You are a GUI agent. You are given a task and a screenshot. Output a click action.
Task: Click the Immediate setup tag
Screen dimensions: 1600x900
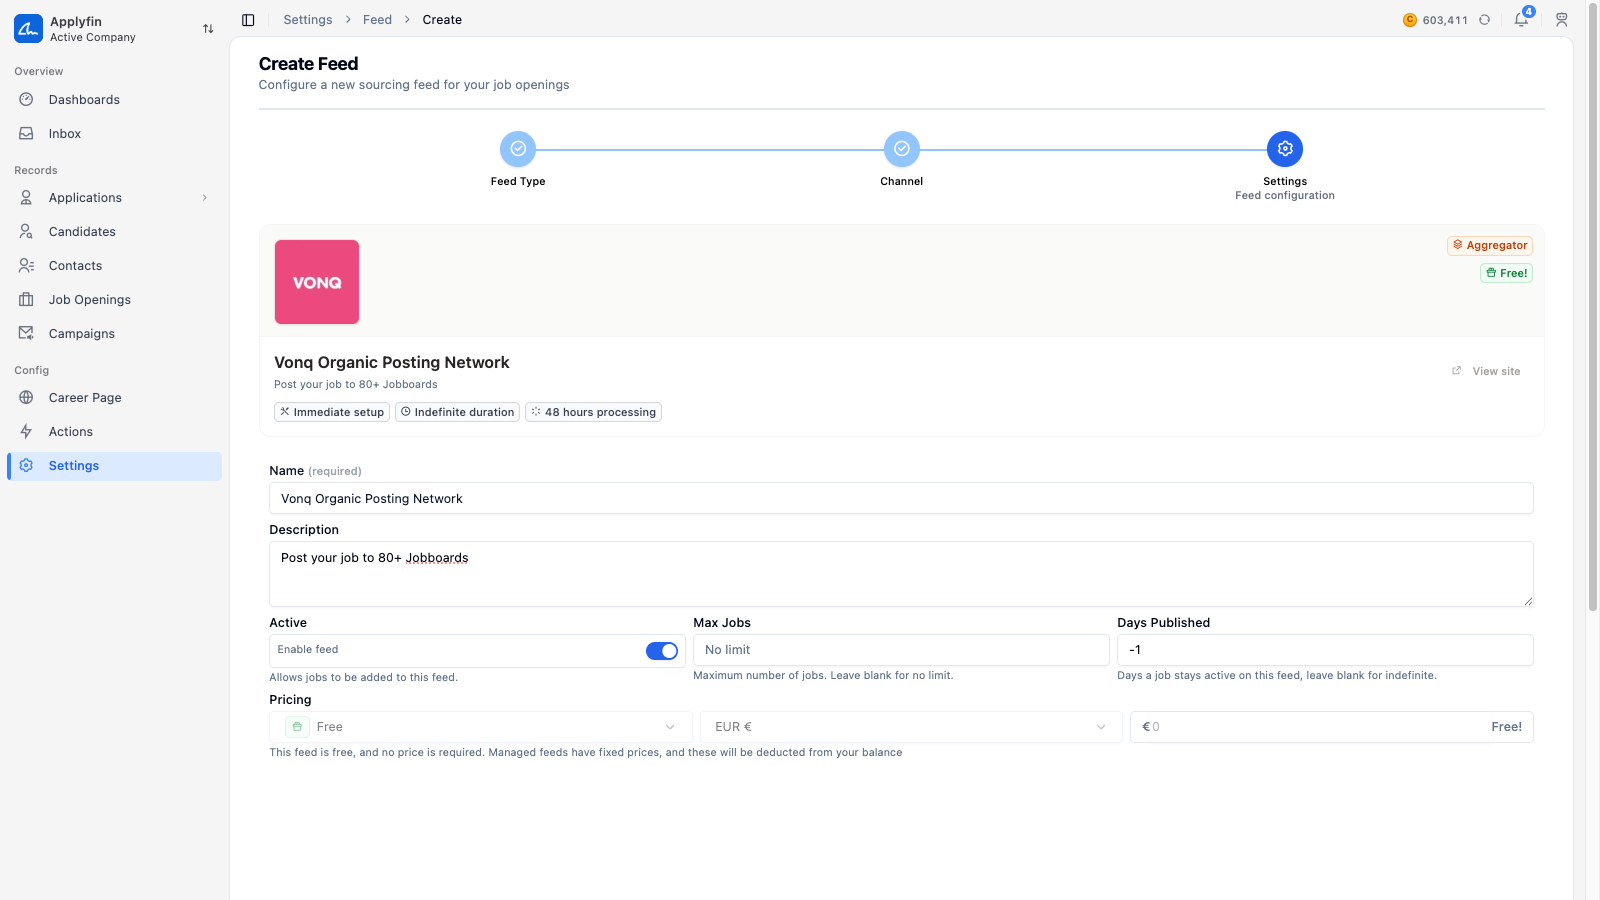click(331, 412)
